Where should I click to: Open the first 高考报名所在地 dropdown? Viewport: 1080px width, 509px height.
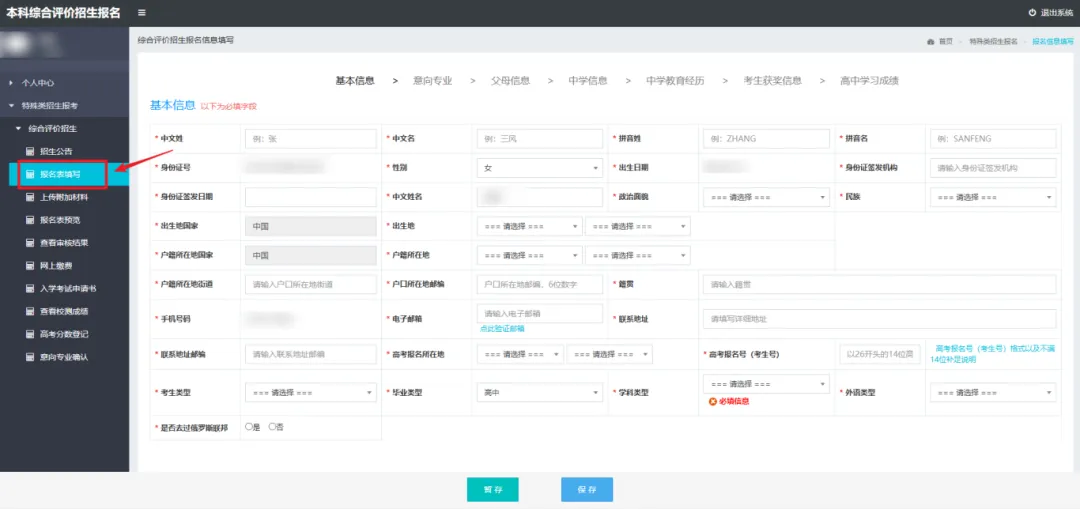coord(521,354)
